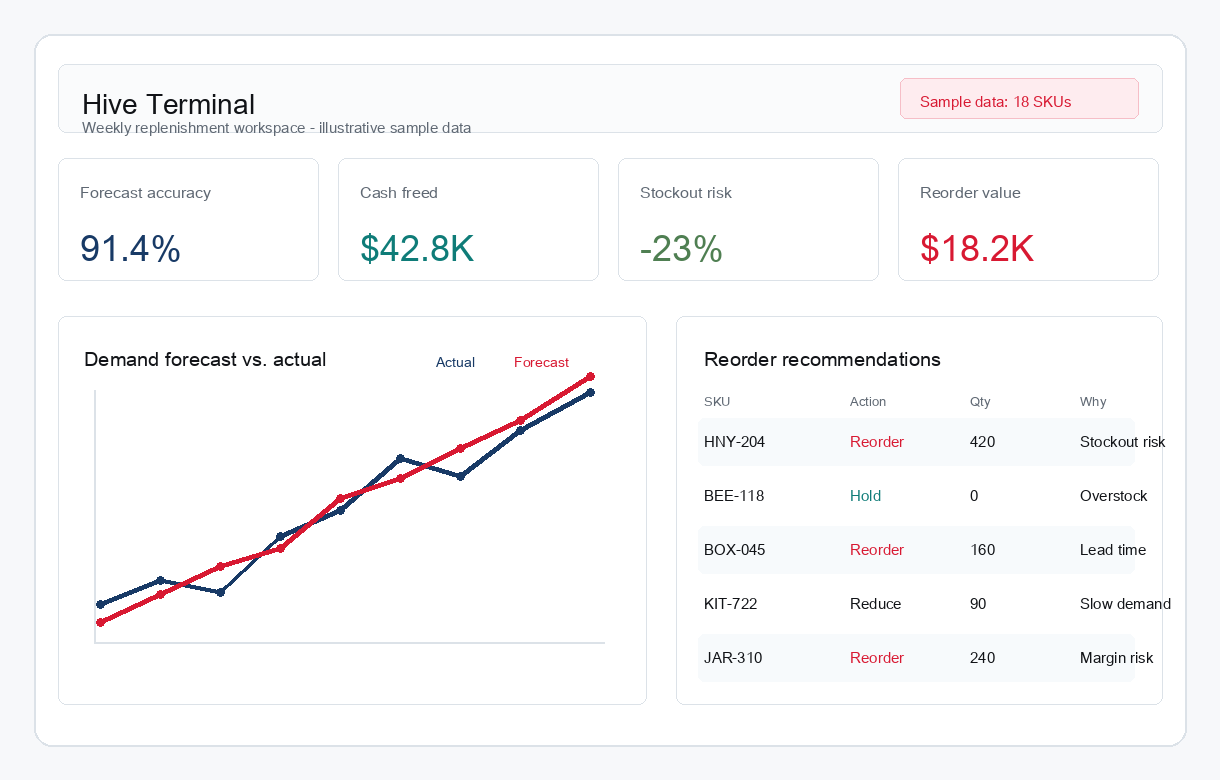Click quantity 420 in the HNY-204 row
The width and height of the screenshot is (1220, 780).
982,442
